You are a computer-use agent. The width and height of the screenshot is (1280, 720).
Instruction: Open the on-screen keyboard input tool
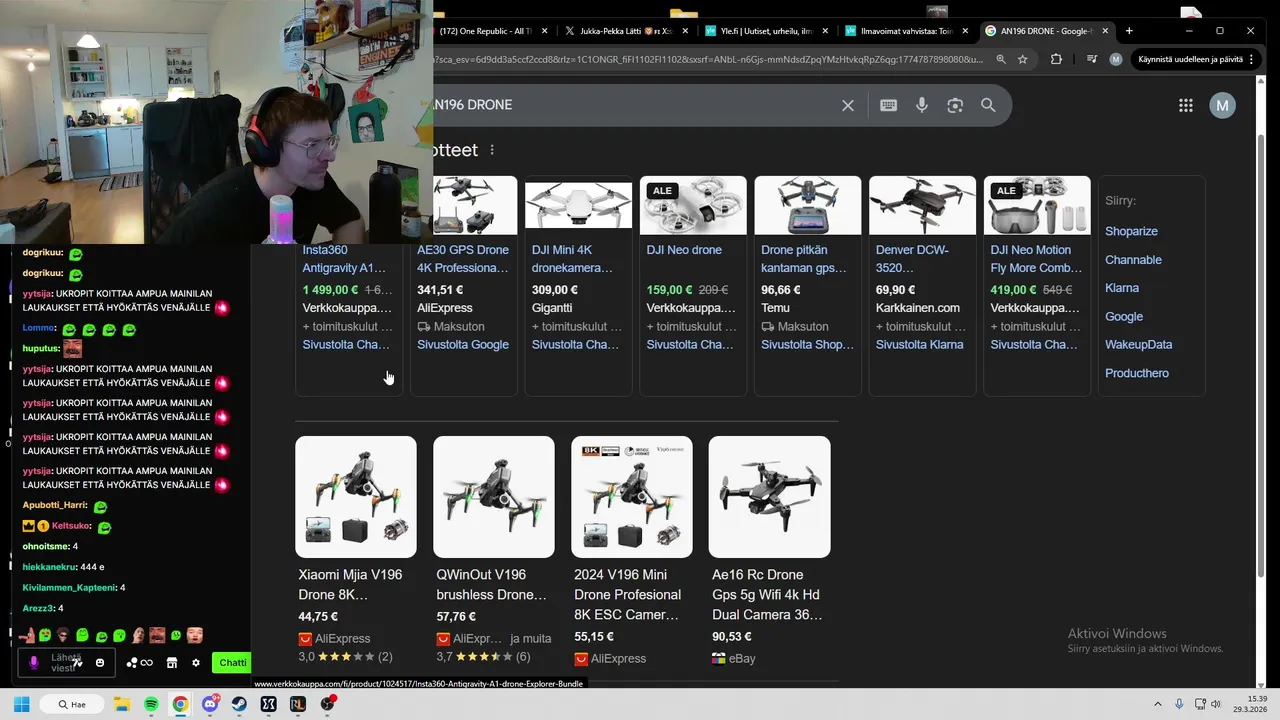tap(888, 105)
